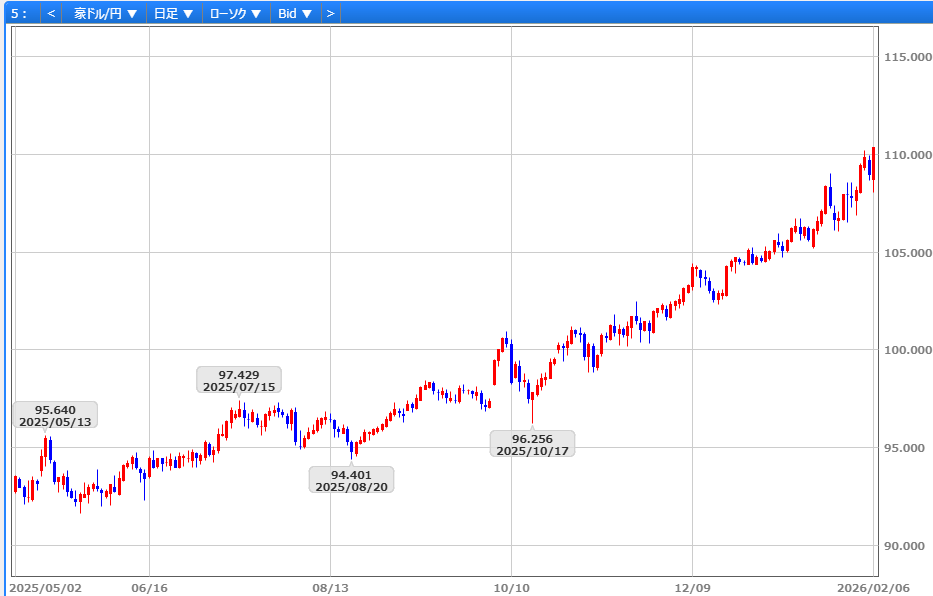Click the 110.000 price axis label
Viewport: 933px width, 596px height.
point(907,155)
